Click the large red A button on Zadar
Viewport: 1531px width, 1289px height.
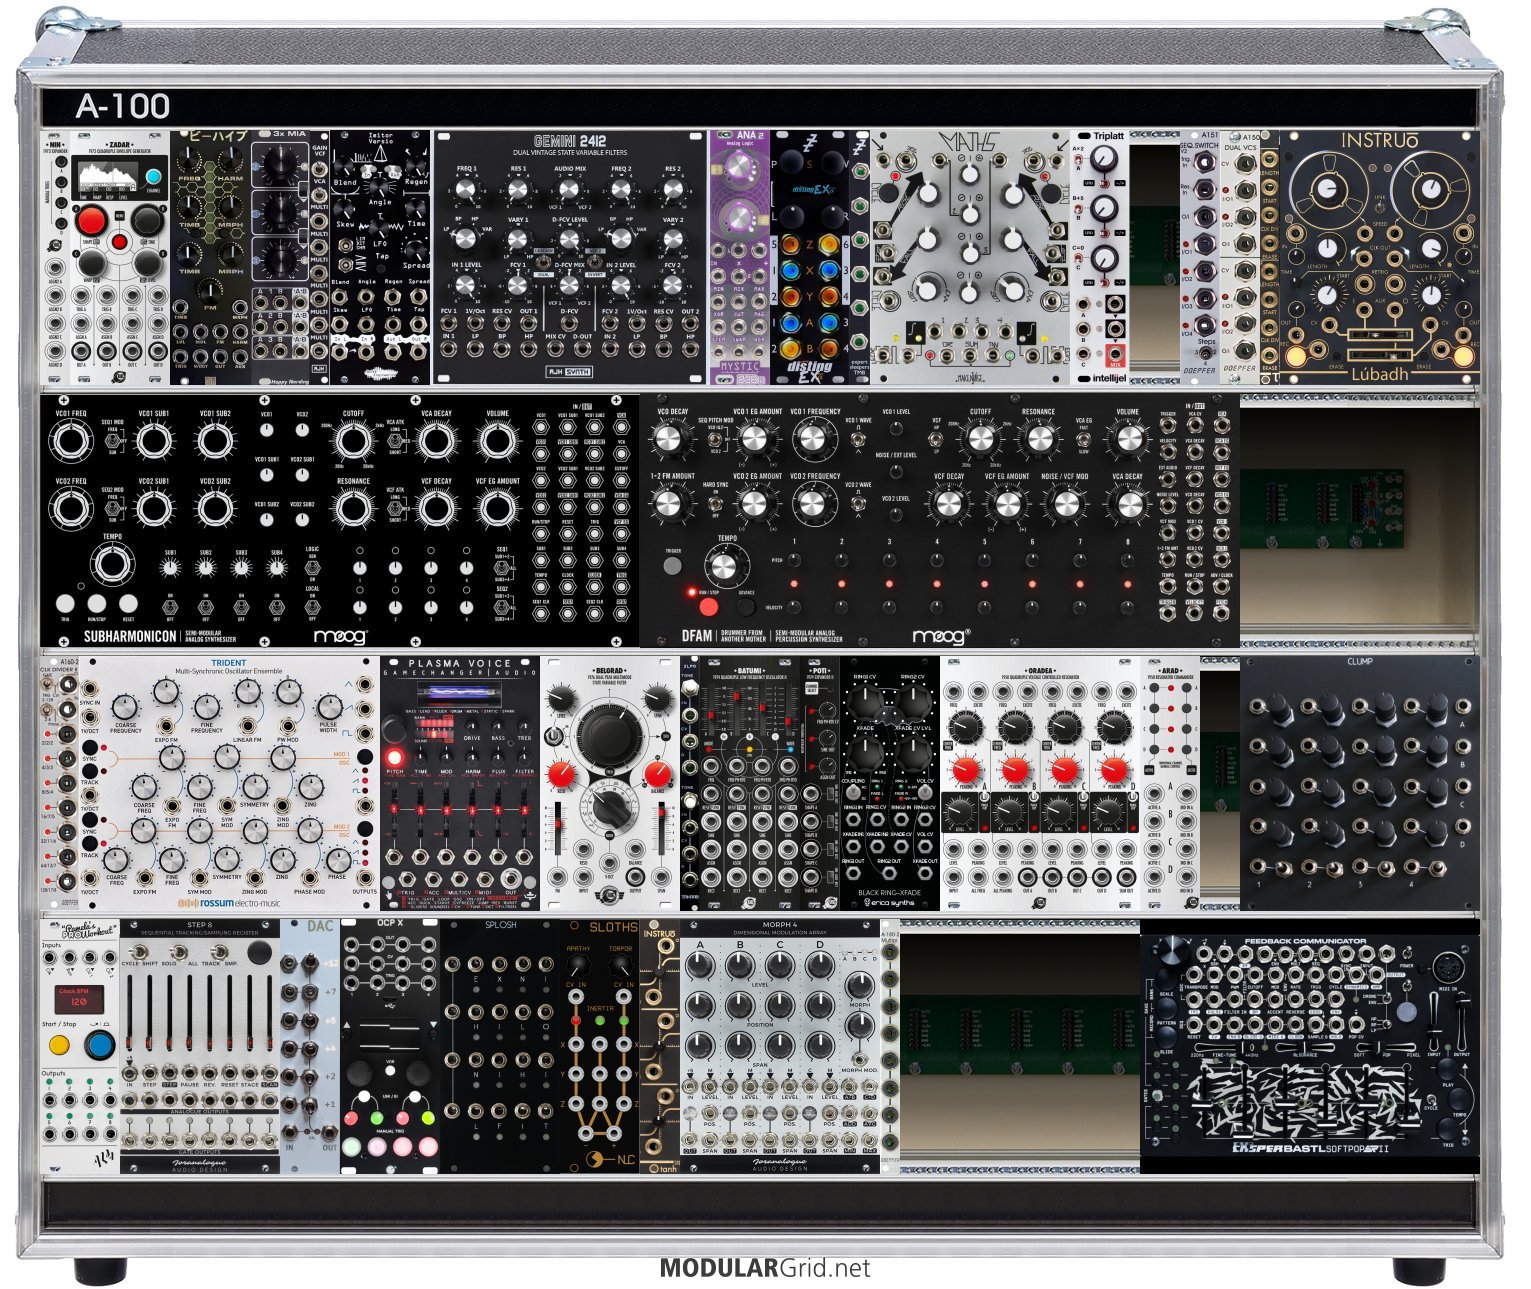tap(91, 220)
